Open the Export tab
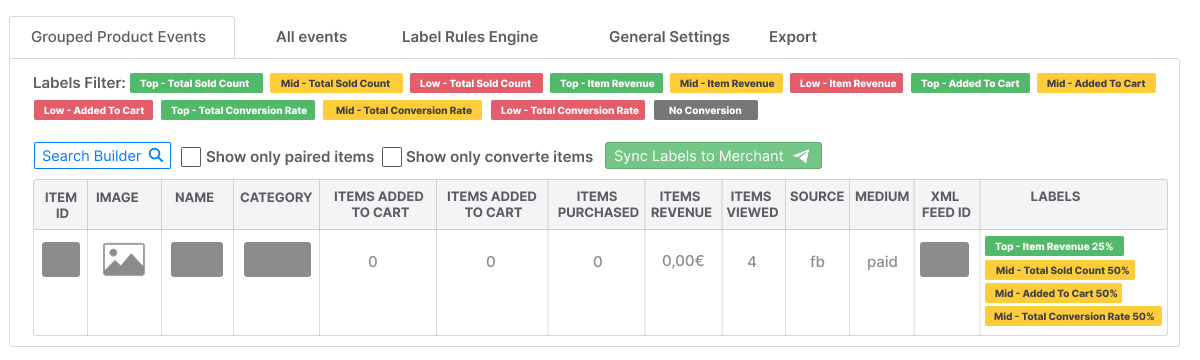 point(793,37)
